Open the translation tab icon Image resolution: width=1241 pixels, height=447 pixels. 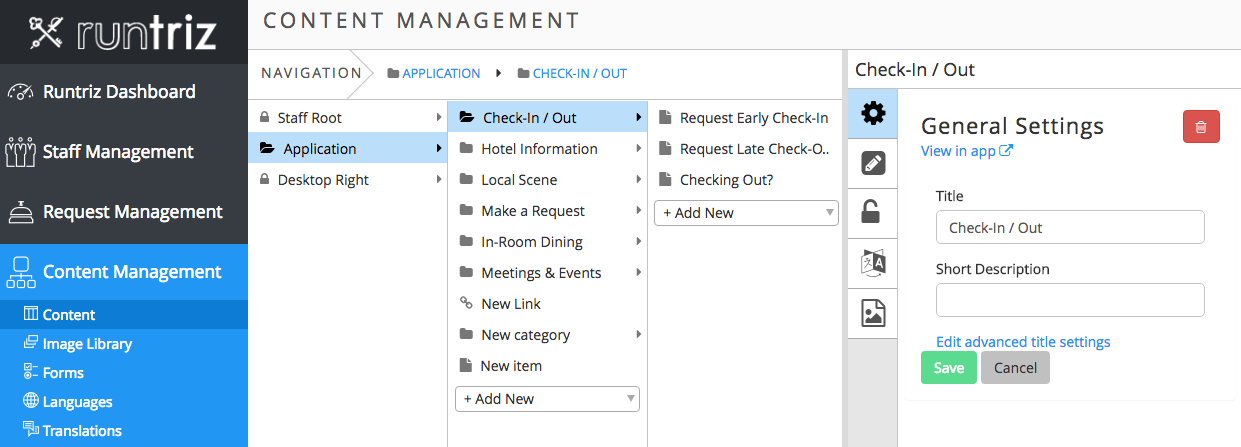(873, 263)
